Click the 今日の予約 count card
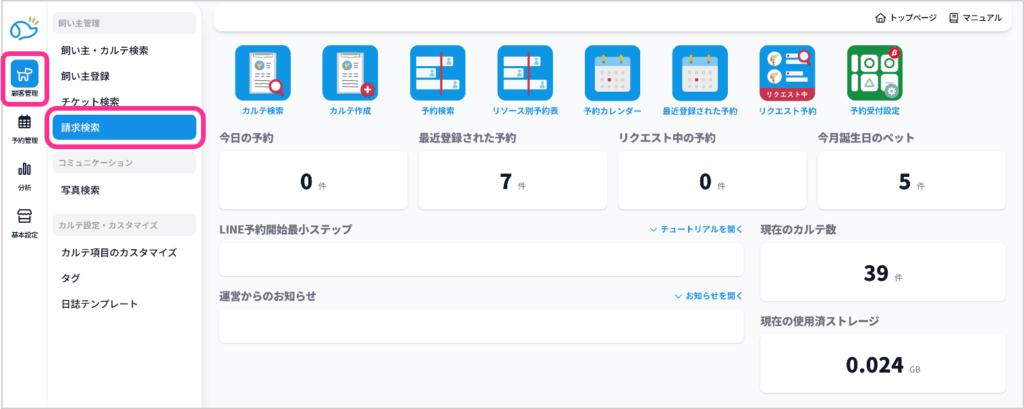The height and width of the screenshot is (409, 1024). point(312,181)
